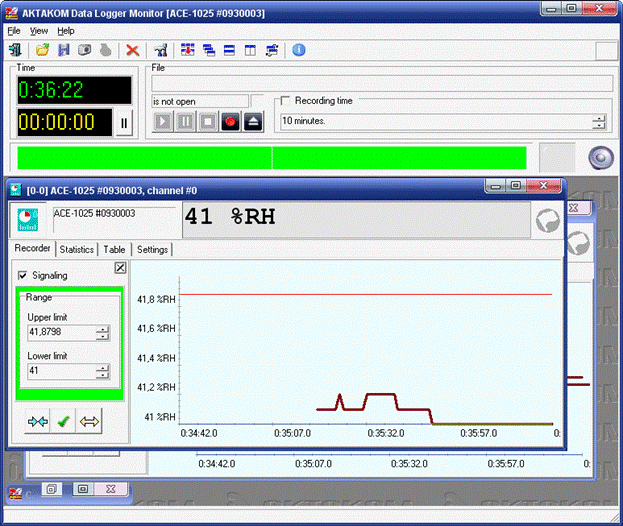Viewport: 623px width, 526px height.
Task: Open the Settings tab
Action: 152,249
